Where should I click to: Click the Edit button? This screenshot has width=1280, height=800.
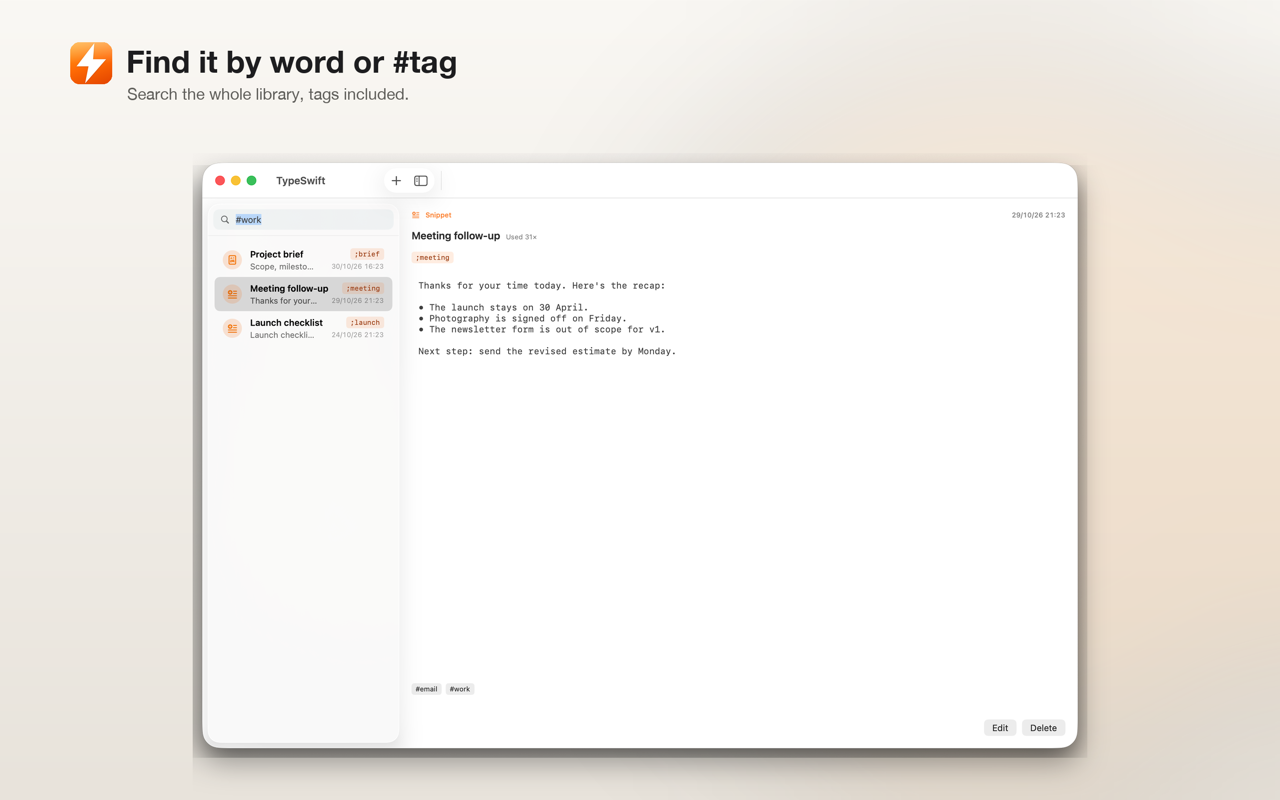(x=1000, y=728)
